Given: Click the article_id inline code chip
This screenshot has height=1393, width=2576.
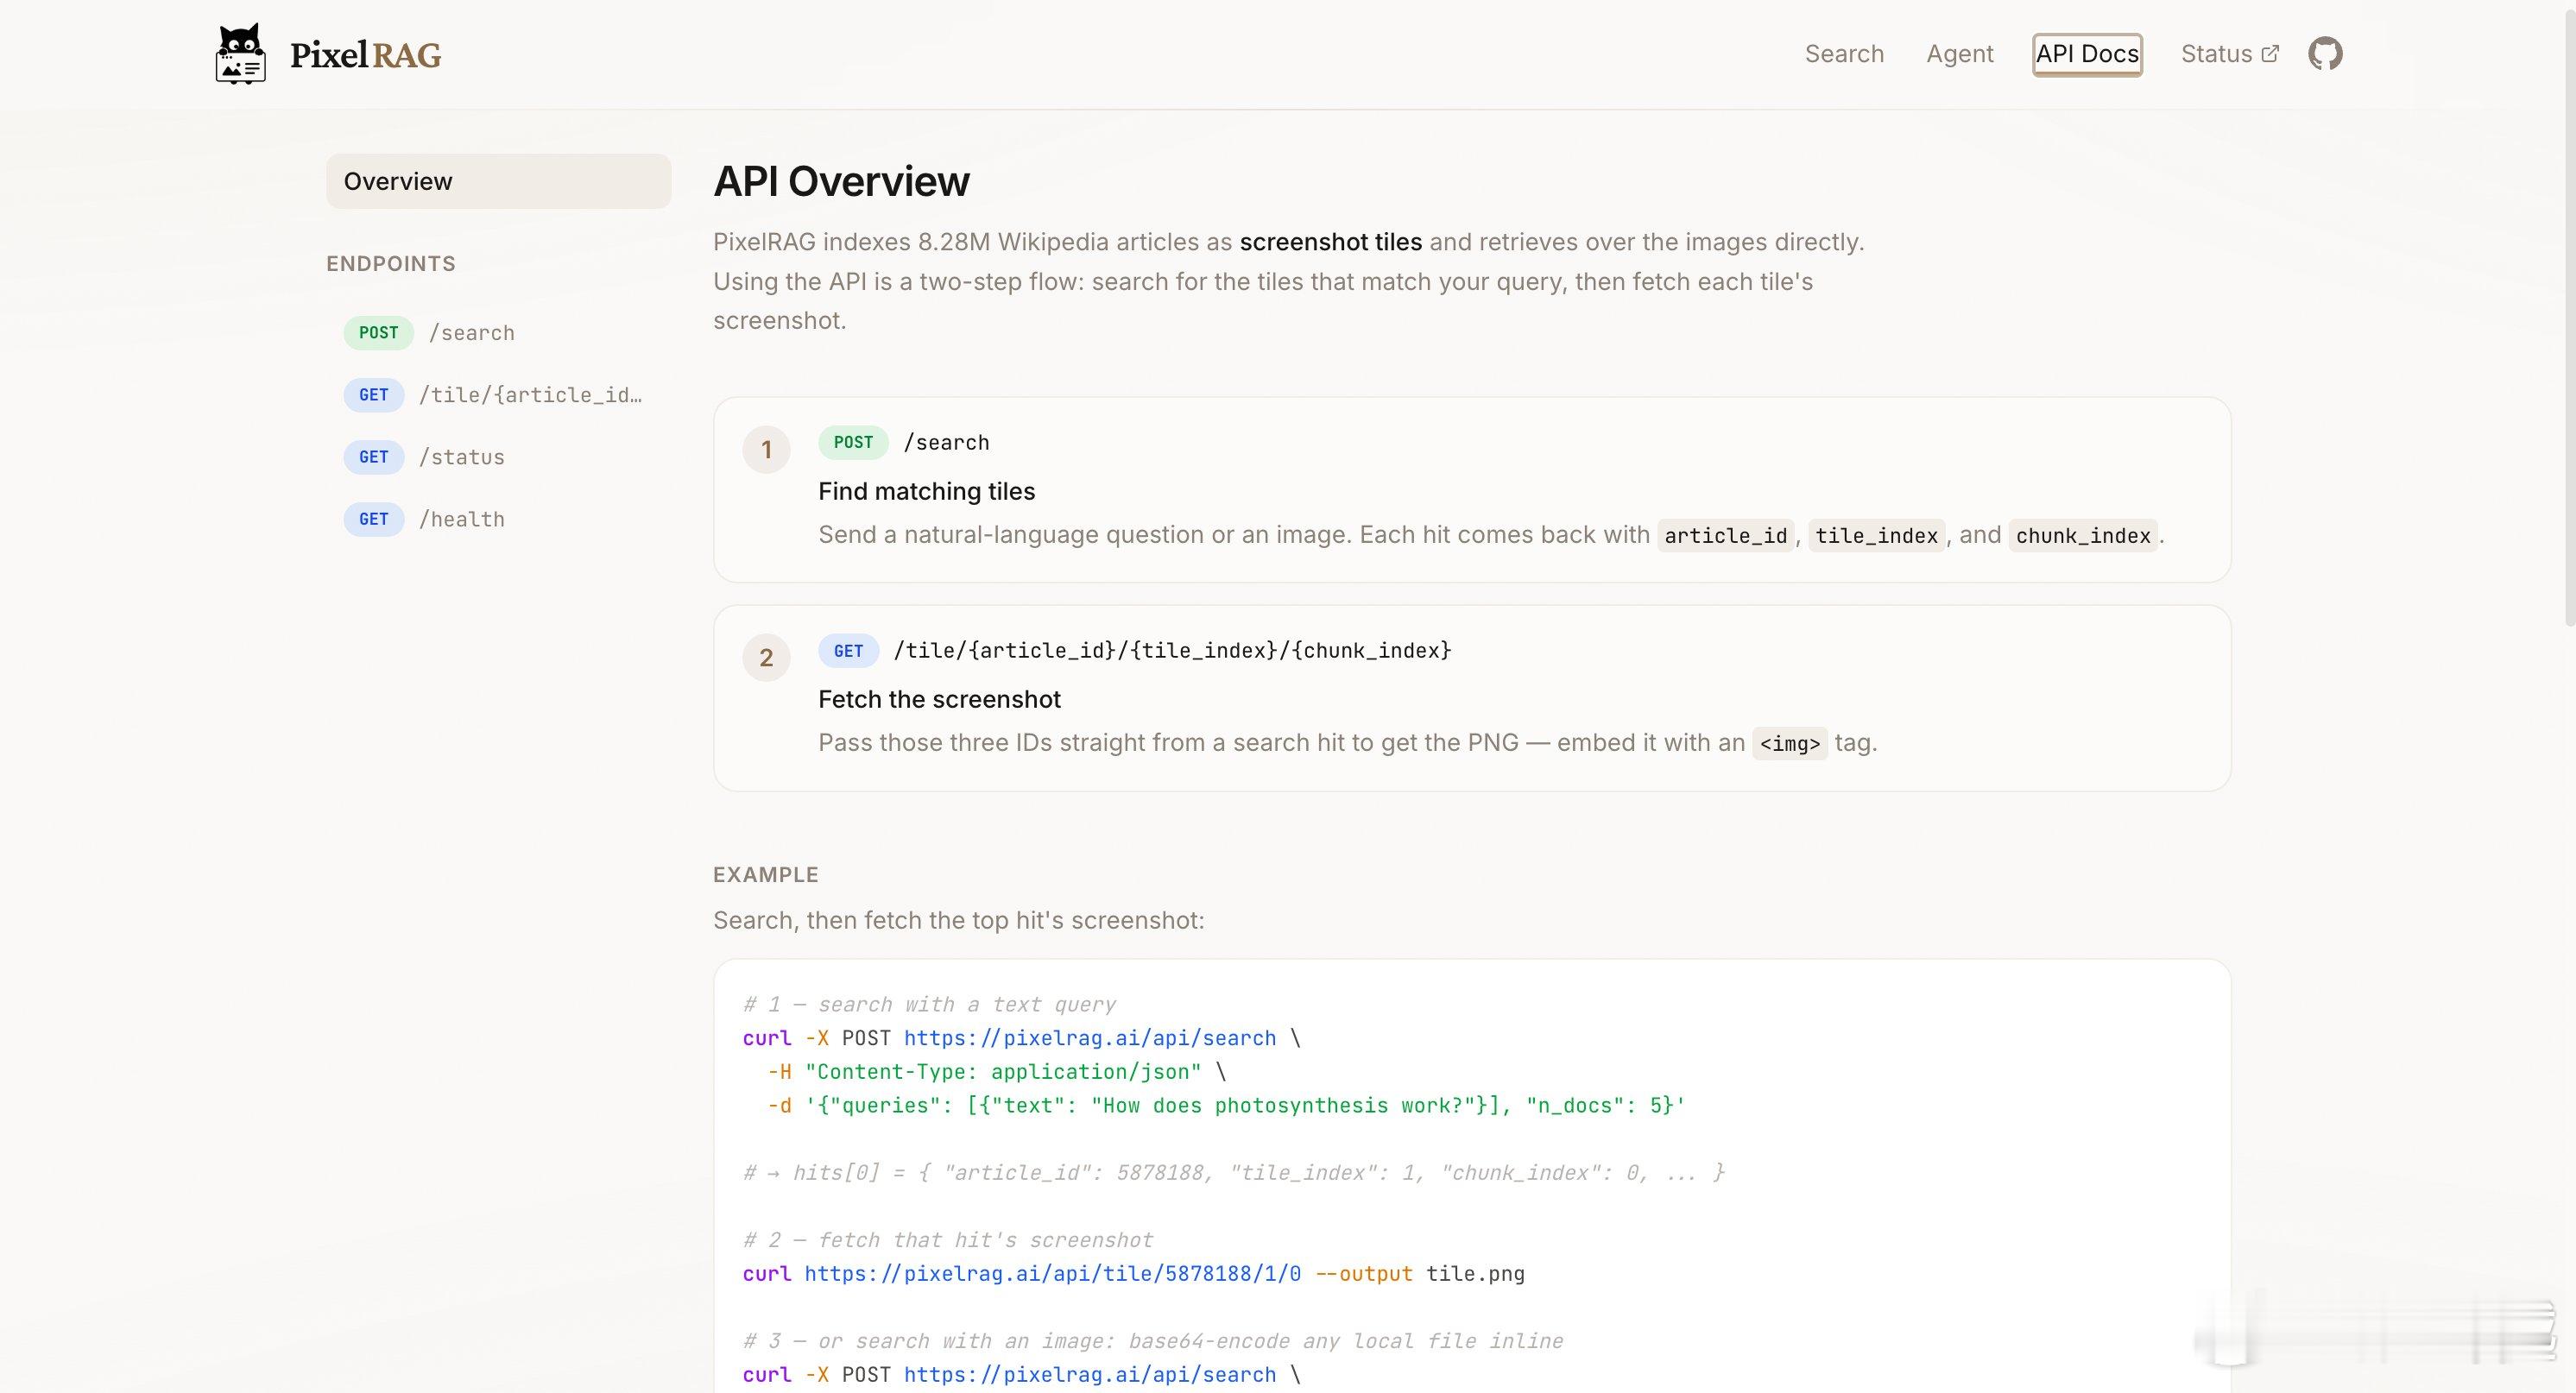Looking at the screenshot, I should click(x=1725, y=536).
